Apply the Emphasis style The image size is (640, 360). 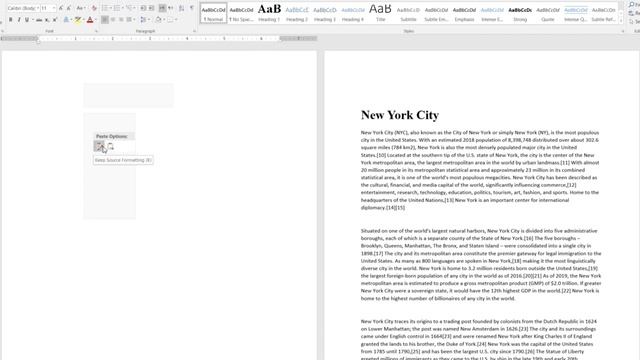tap(464, 13)
